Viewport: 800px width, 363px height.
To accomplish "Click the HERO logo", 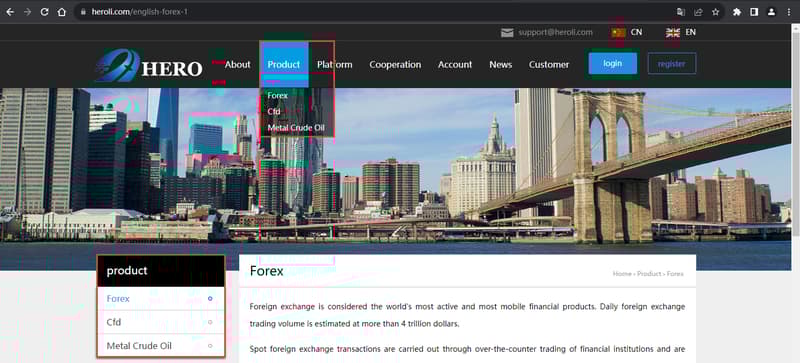I will [149, 66].
